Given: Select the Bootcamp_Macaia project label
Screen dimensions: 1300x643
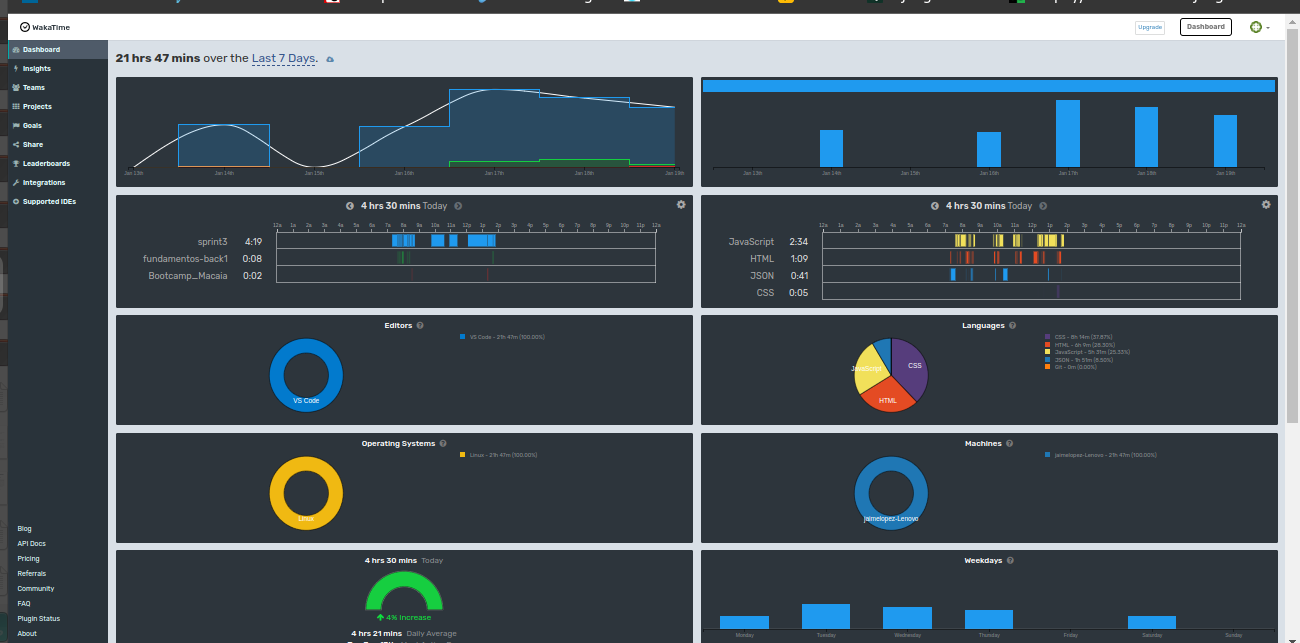Looking at the screenshot, I should (x=188, y=275).
